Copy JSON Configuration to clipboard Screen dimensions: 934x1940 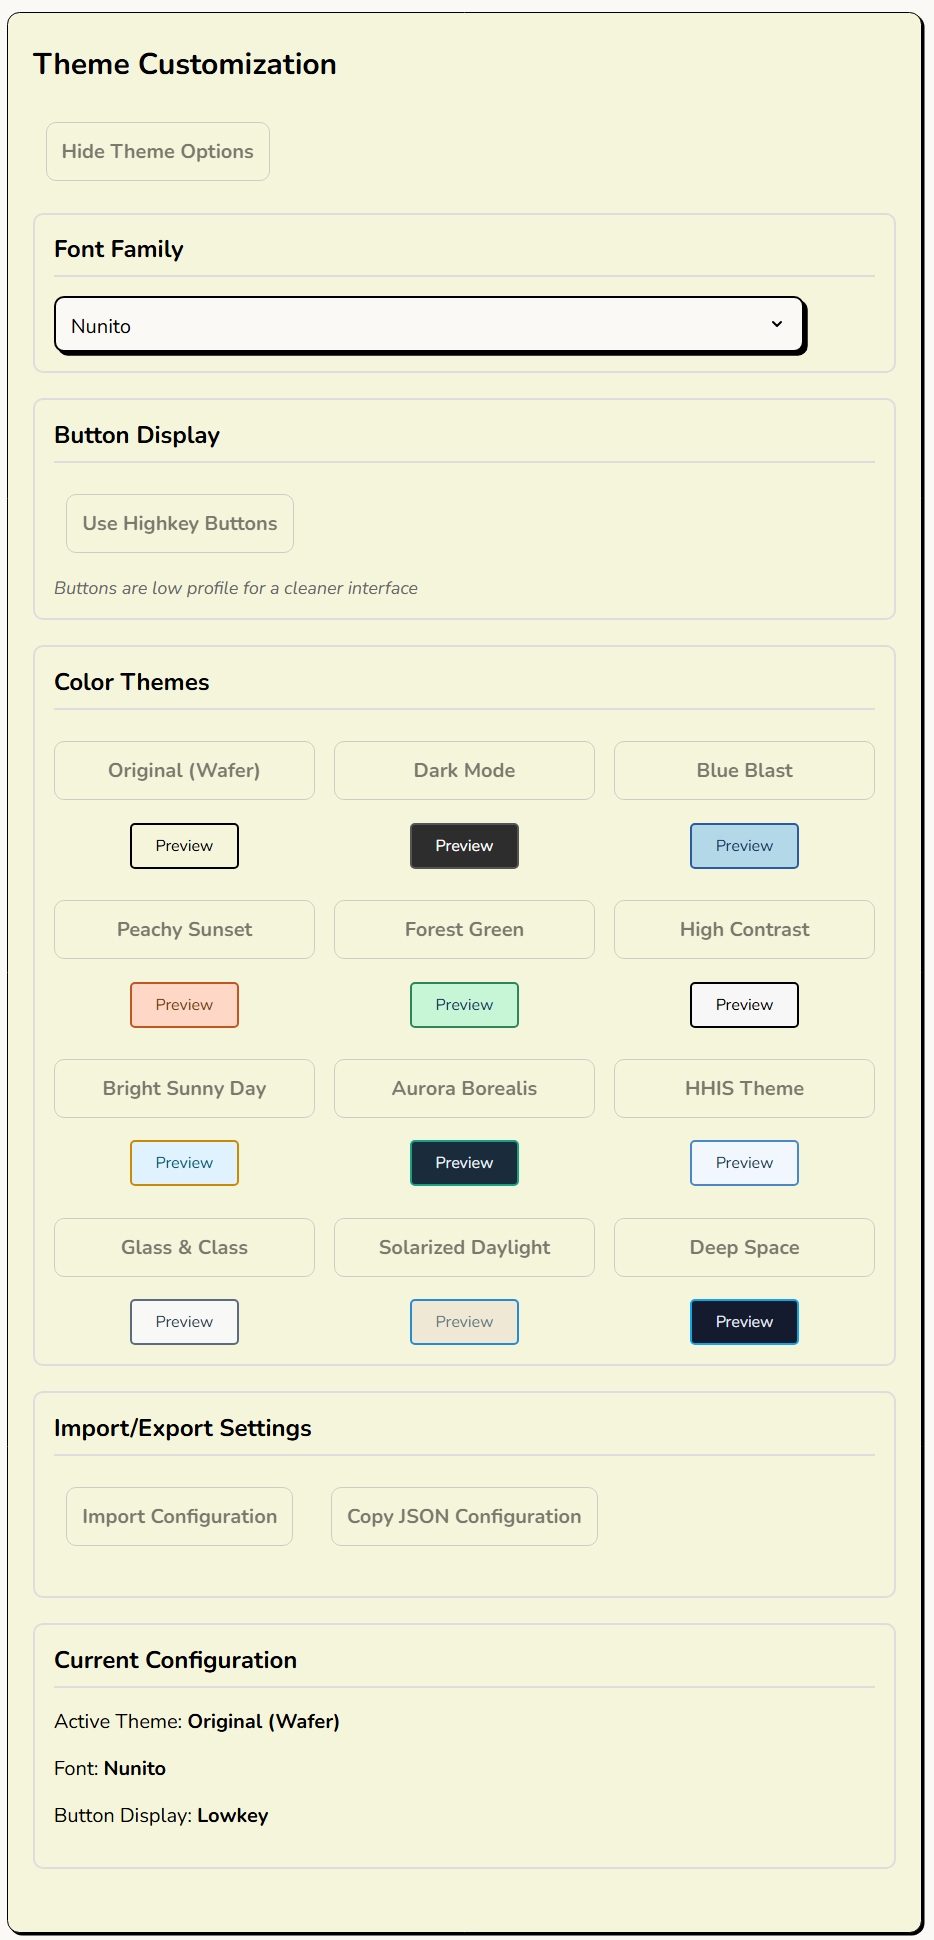464,1516
